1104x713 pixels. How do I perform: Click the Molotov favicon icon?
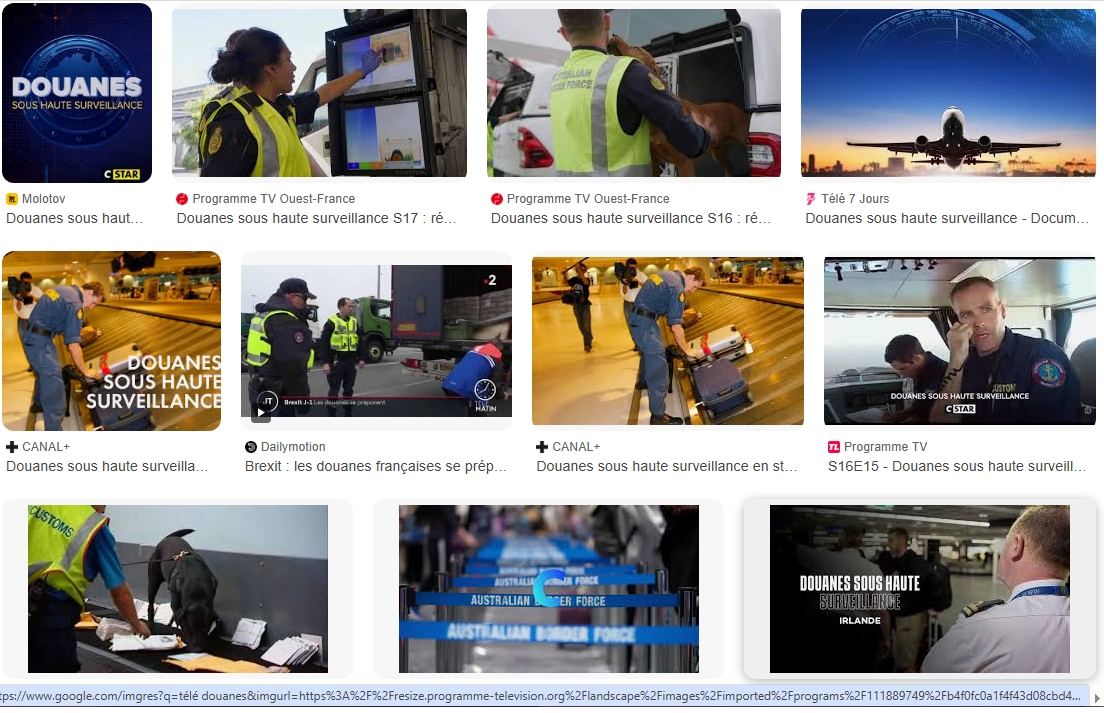[12, 199]
